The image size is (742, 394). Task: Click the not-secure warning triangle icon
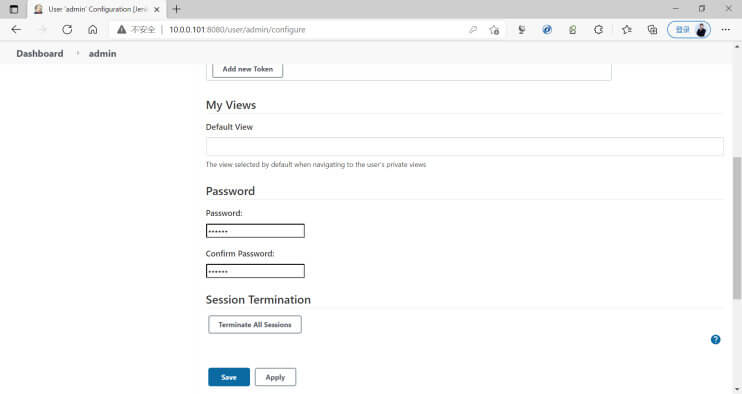122,29
